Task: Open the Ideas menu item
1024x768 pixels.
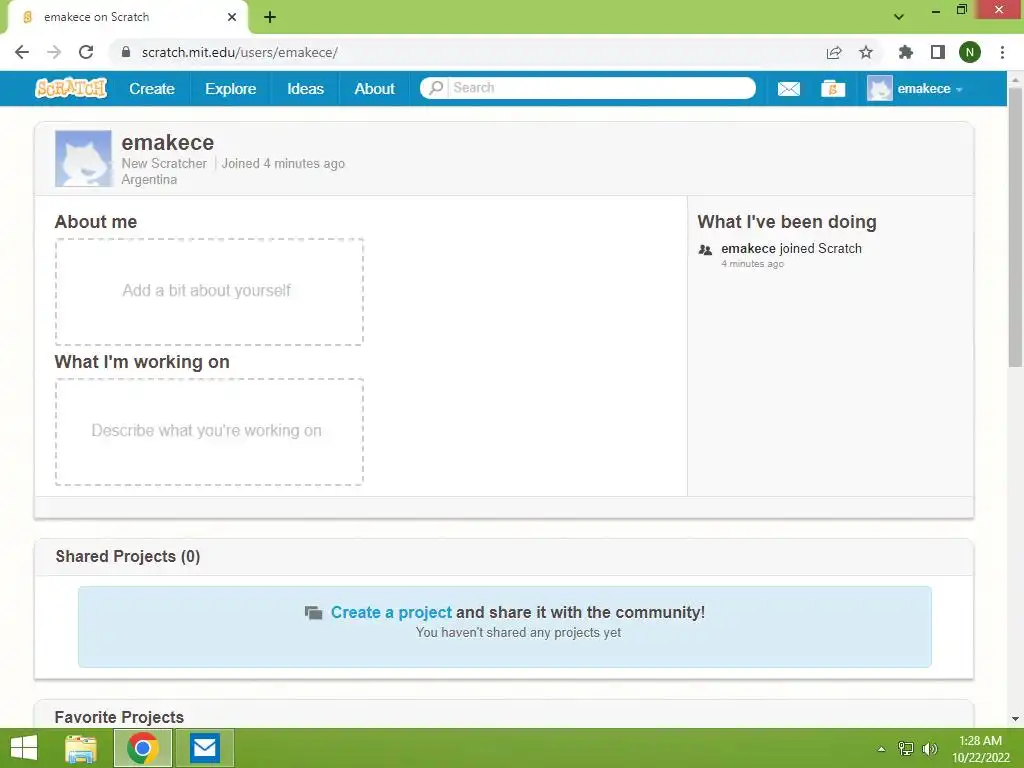Action: click(306, 88)
